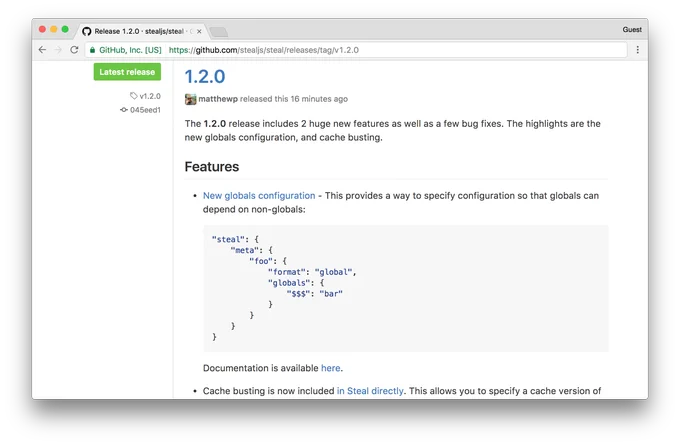The width and height of the screenshot is (680, 445).
Task: Open the matthewp user profile link
Action: 218,99
